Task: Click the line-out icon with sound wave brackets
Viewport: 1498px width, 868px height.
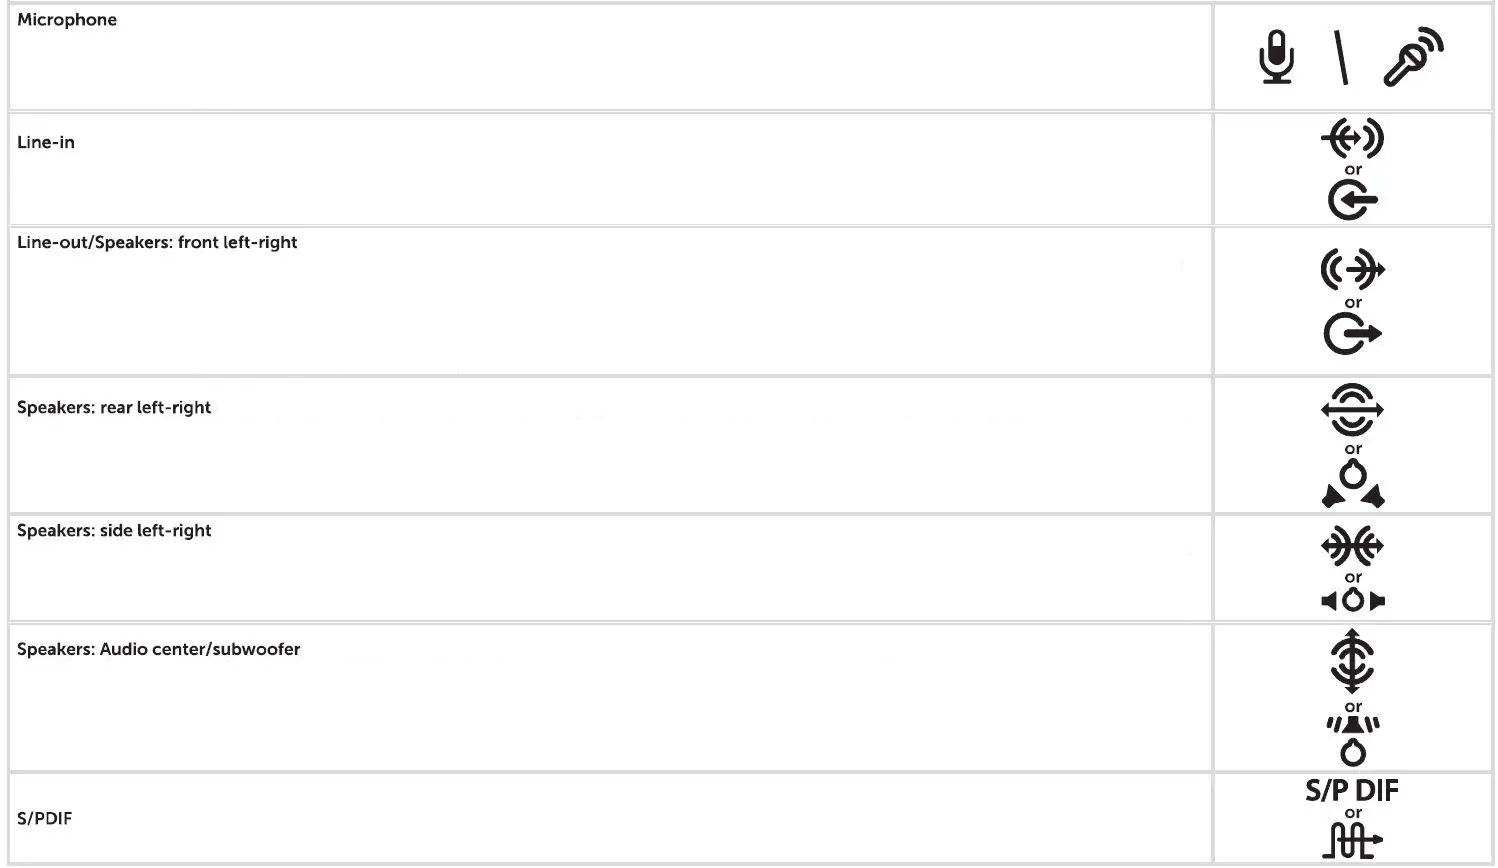Action: click(x=1352, y=269)
